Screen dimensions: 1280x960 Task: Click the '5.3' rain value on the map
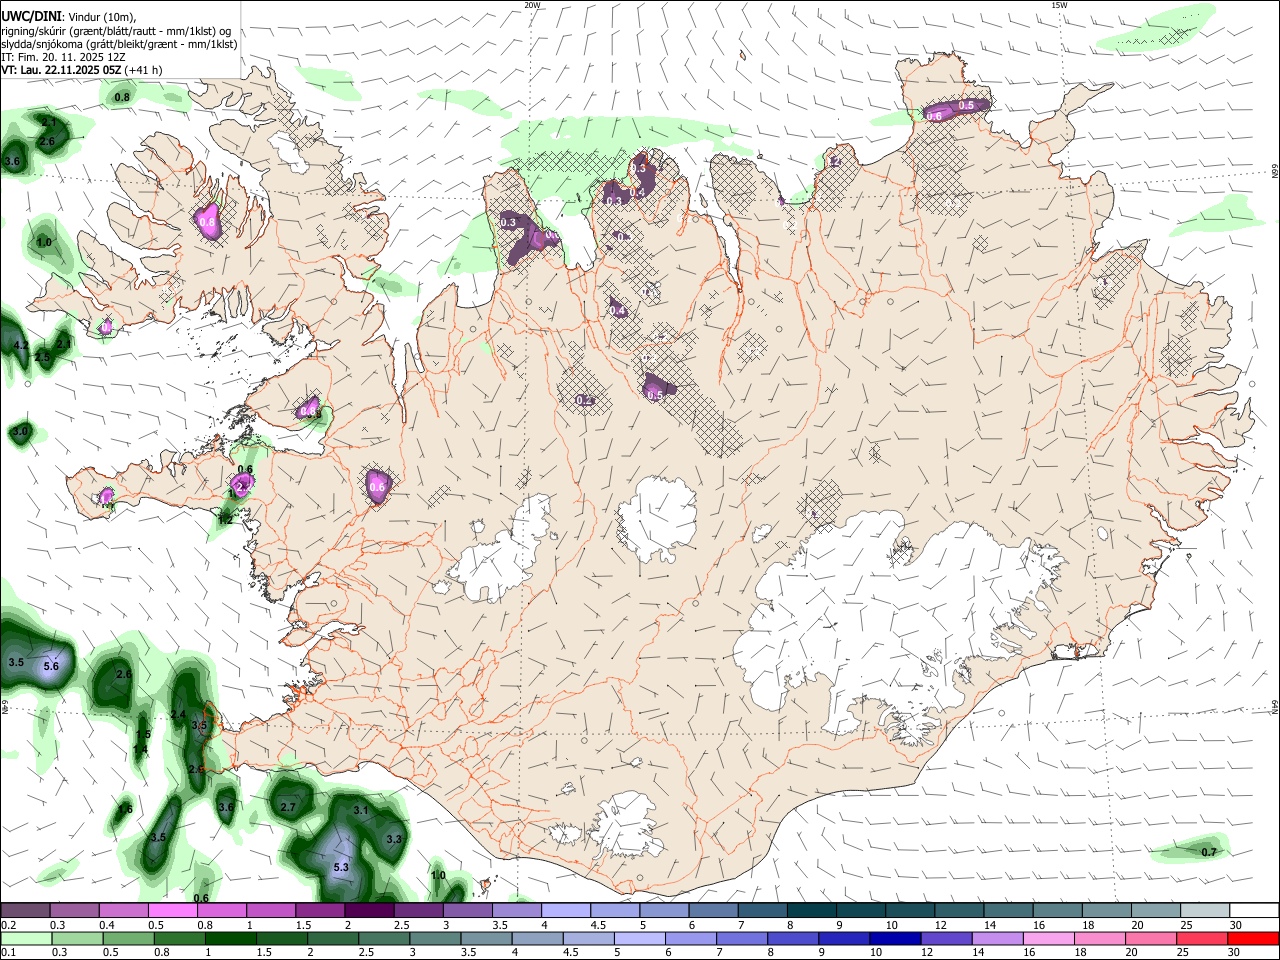[341, 867]
